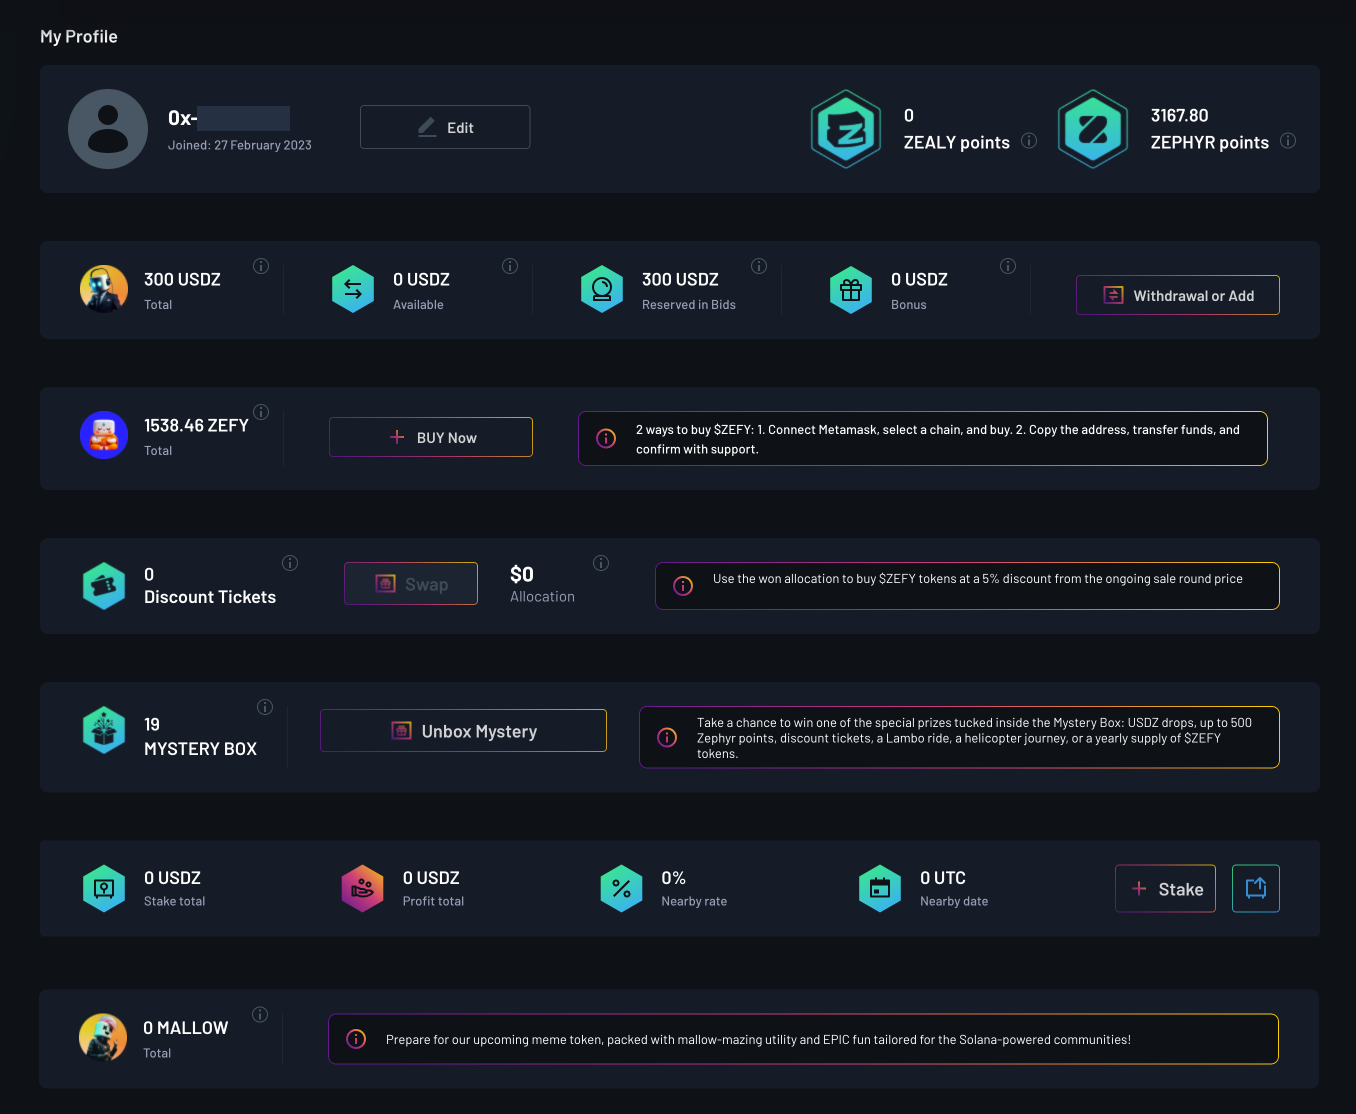
Task: Click the share icon beside Stake
Action: click(1255, 889)
